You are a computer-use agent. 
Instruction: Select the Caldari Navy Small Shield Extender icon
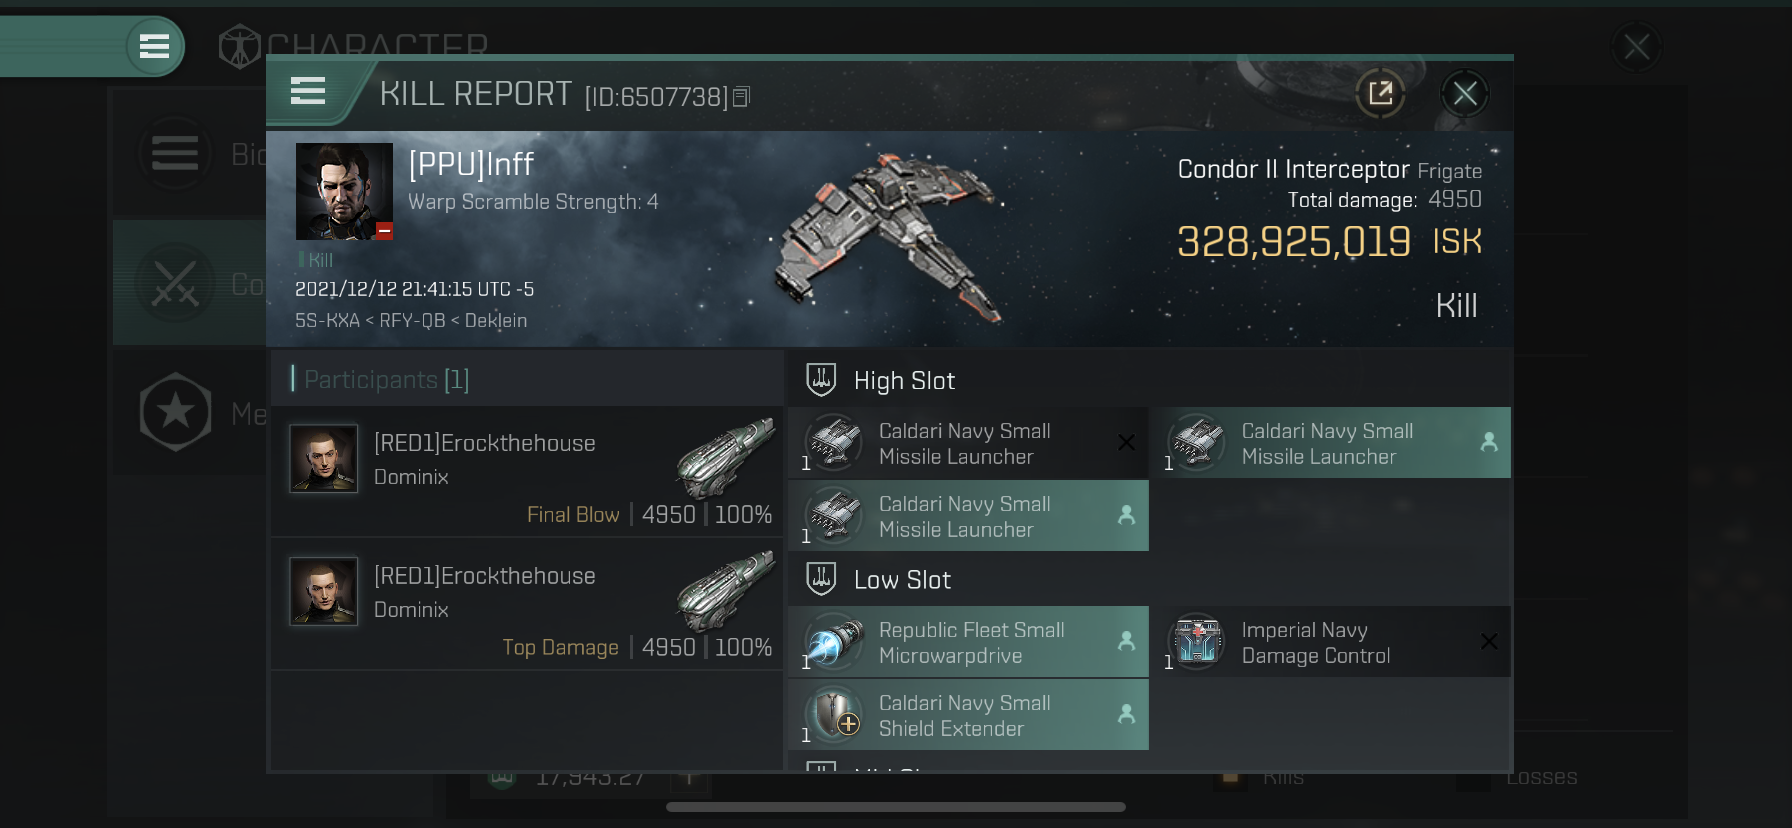(x=833, y=715)
